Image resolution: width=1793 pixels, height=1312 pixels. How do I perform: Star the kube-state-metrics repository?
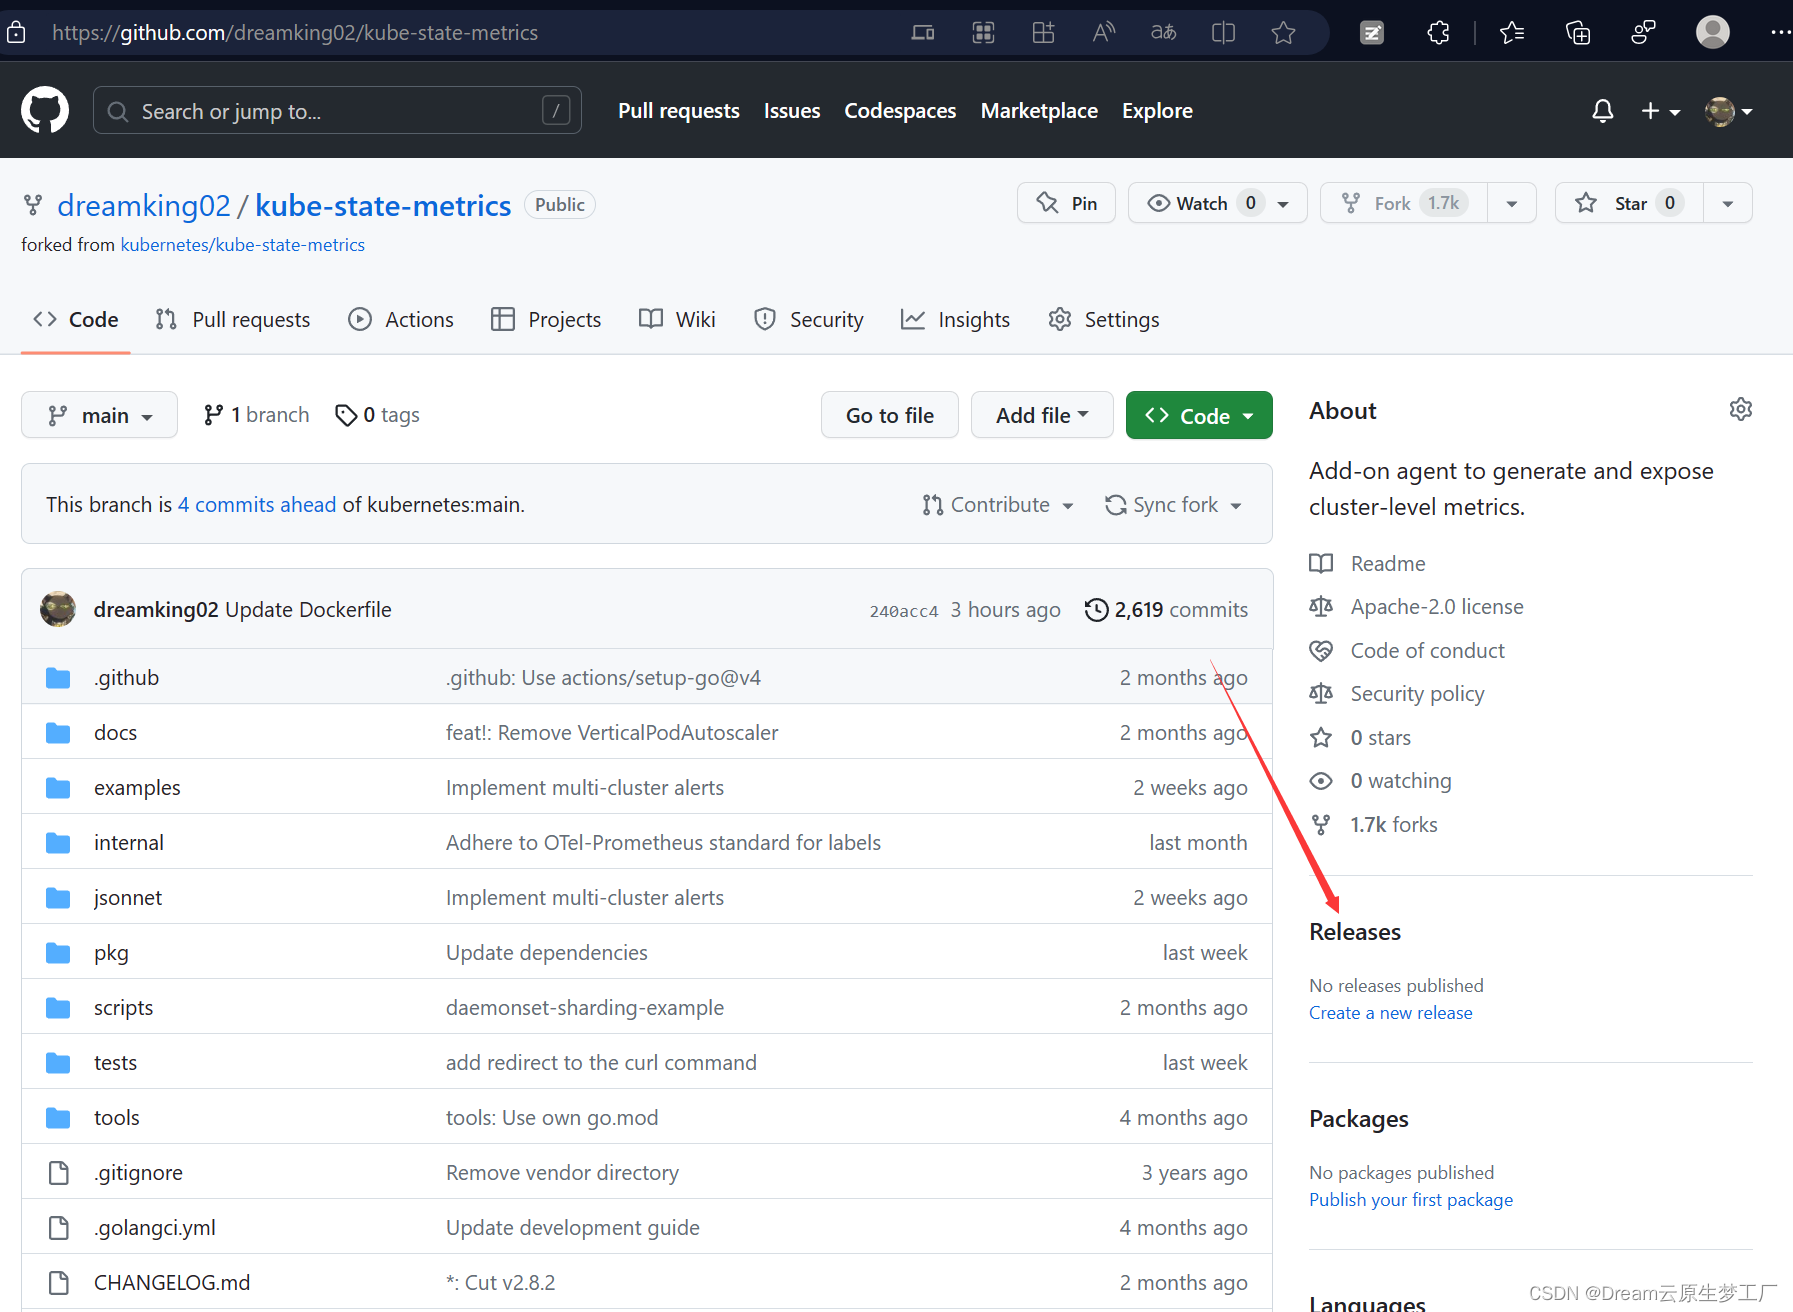[1629, 203]
